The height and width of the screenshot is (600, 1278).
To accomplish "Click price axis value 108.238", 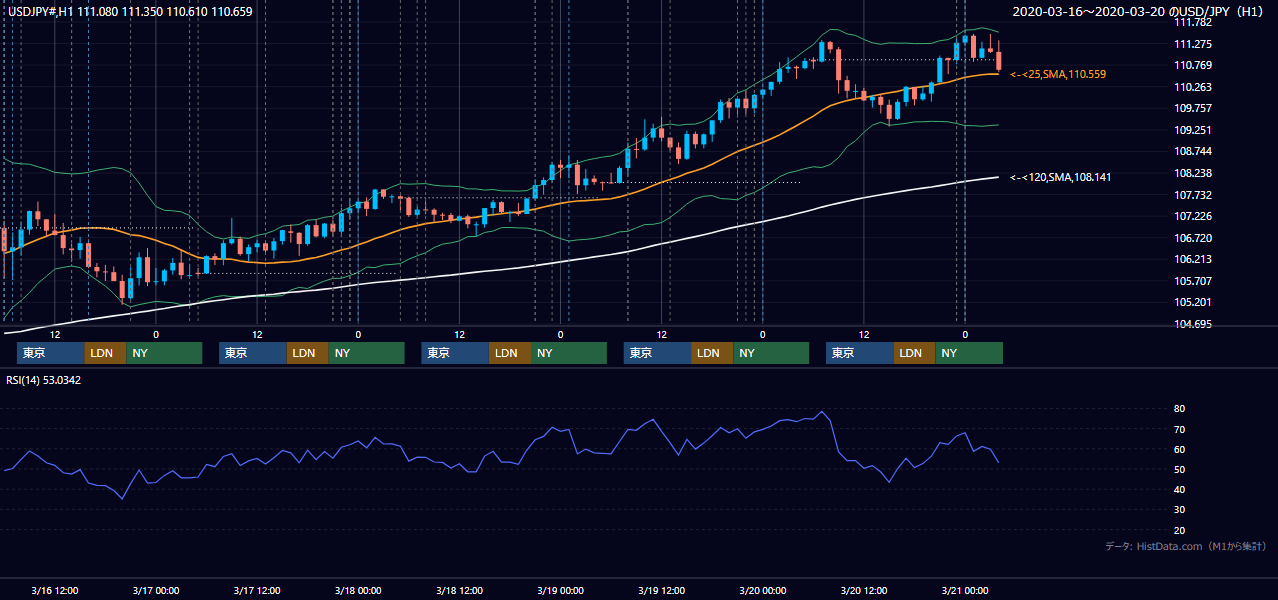I will click(x=1192, y=173).
